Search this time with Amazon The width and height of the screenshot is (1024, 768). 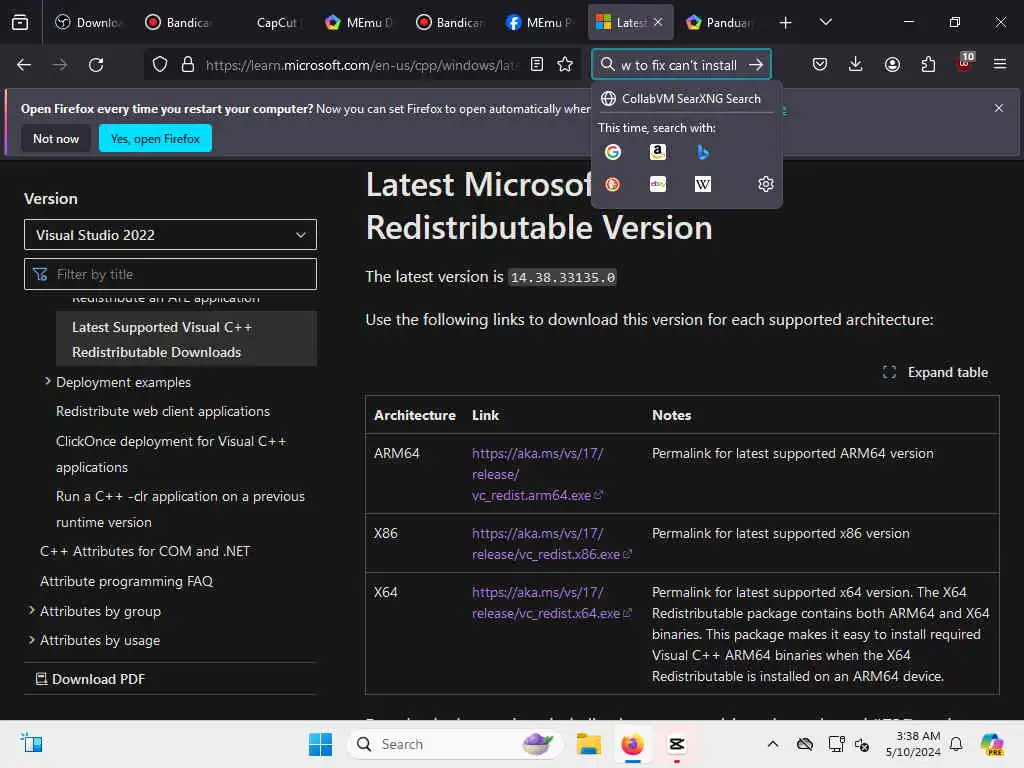pyautogui.click(x=658, y=152)
